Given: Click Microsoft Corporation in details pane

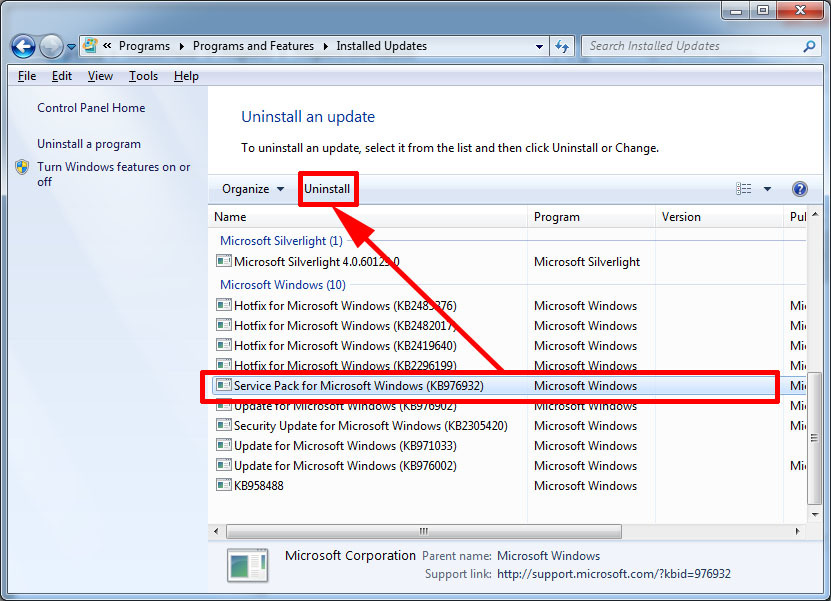Looking at the screenshot, I should click(x=350, y=555).
